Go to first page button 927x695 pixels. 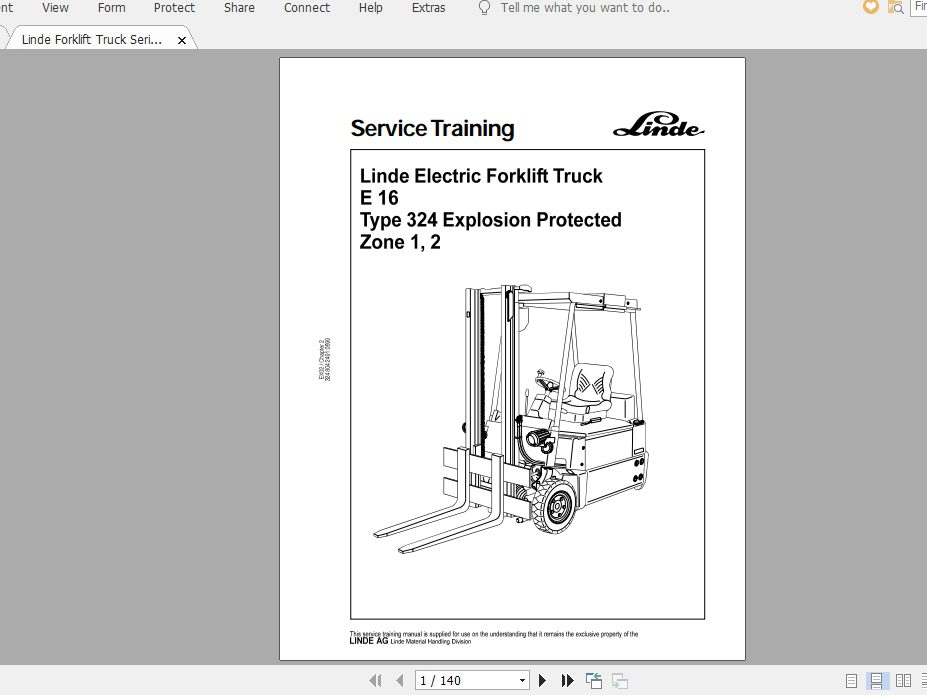(375, 680)
